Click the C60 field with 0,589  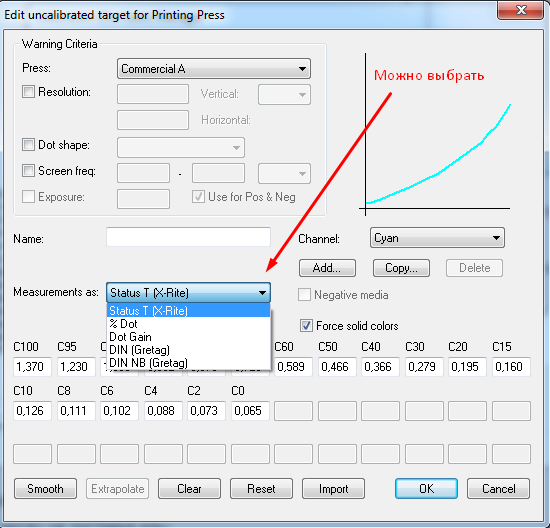[x=293, y=367]
